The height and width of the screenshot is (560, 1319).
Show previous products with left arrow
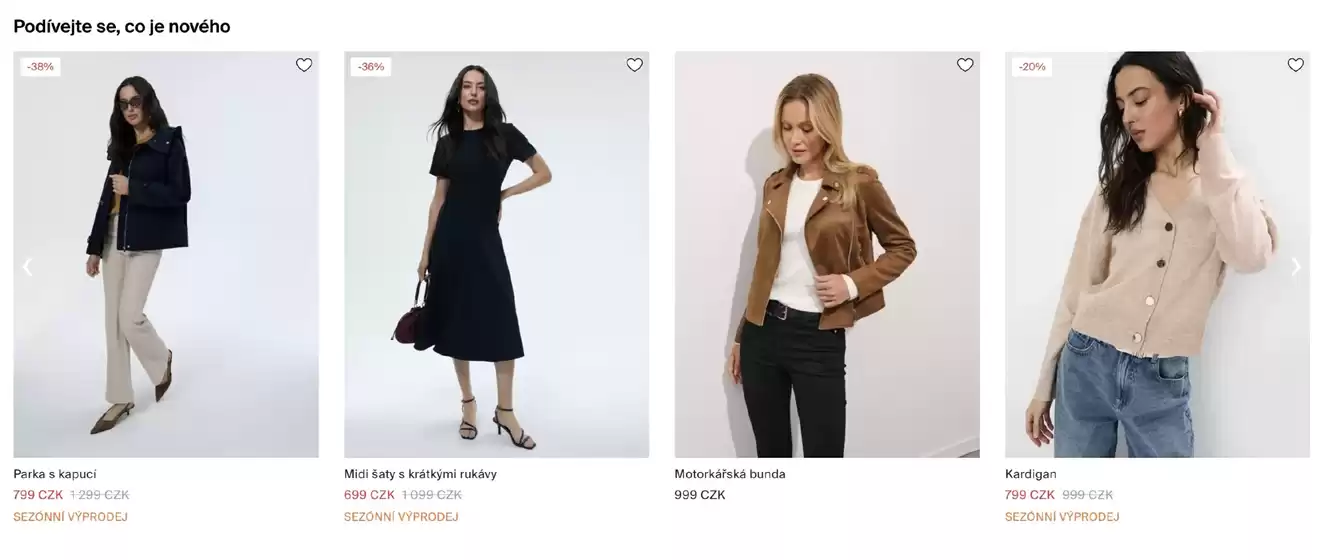pos(27,267)
